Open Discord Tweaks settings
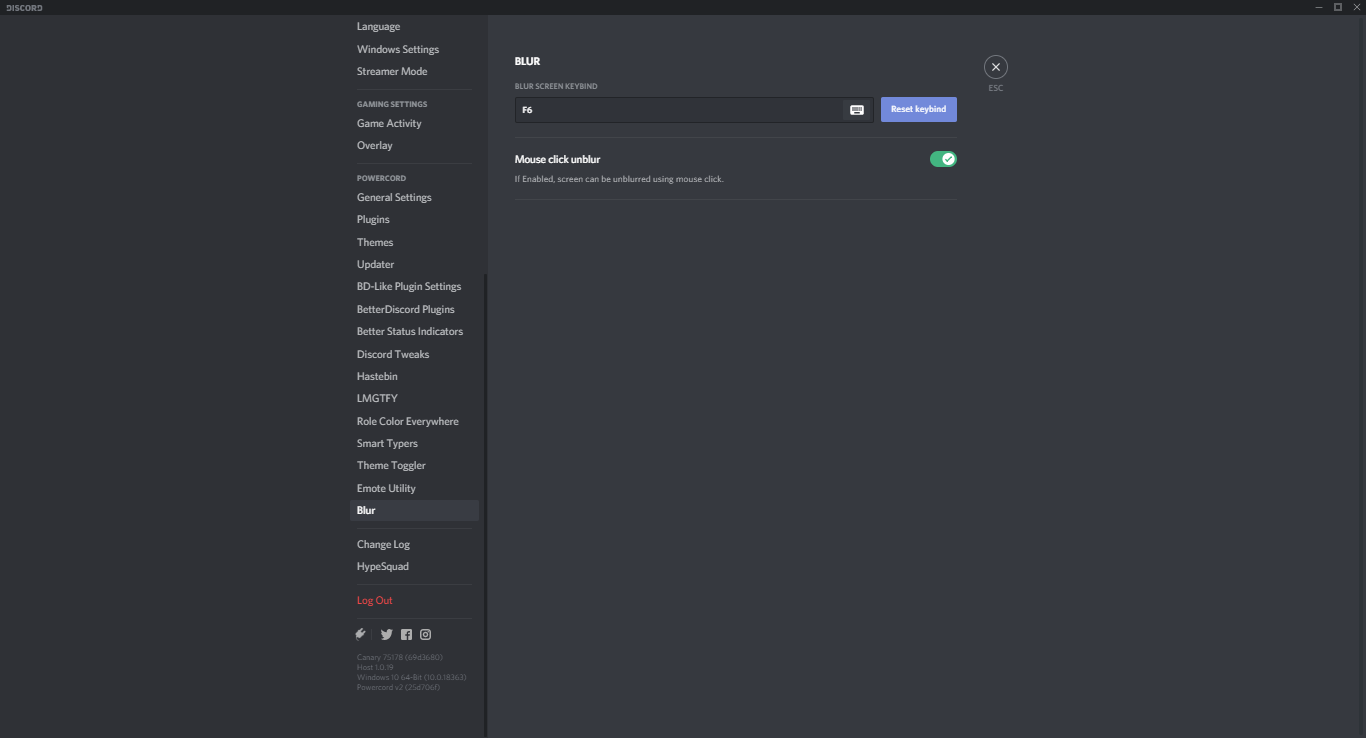Image resolution: width=1366 pixels, height=738 pixels. pos(414,354)
